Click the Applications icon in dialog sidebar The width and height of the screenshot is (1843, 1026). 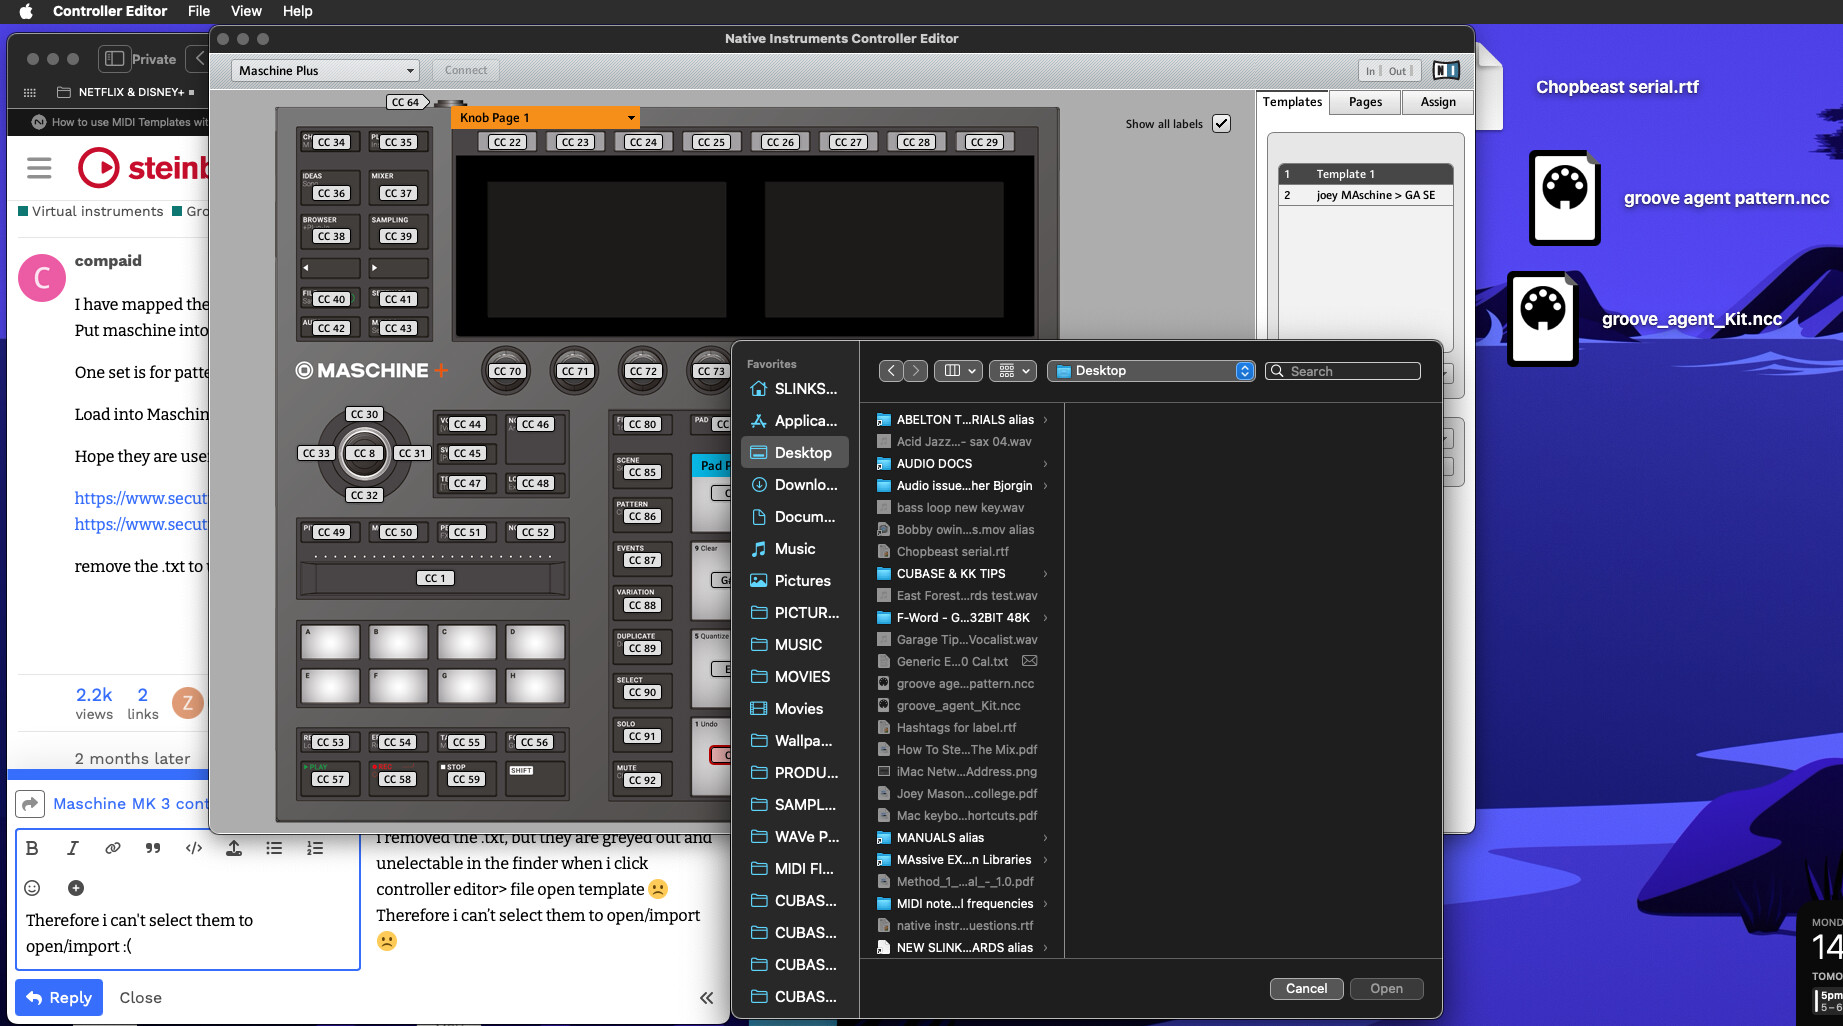tap(759, 421)
